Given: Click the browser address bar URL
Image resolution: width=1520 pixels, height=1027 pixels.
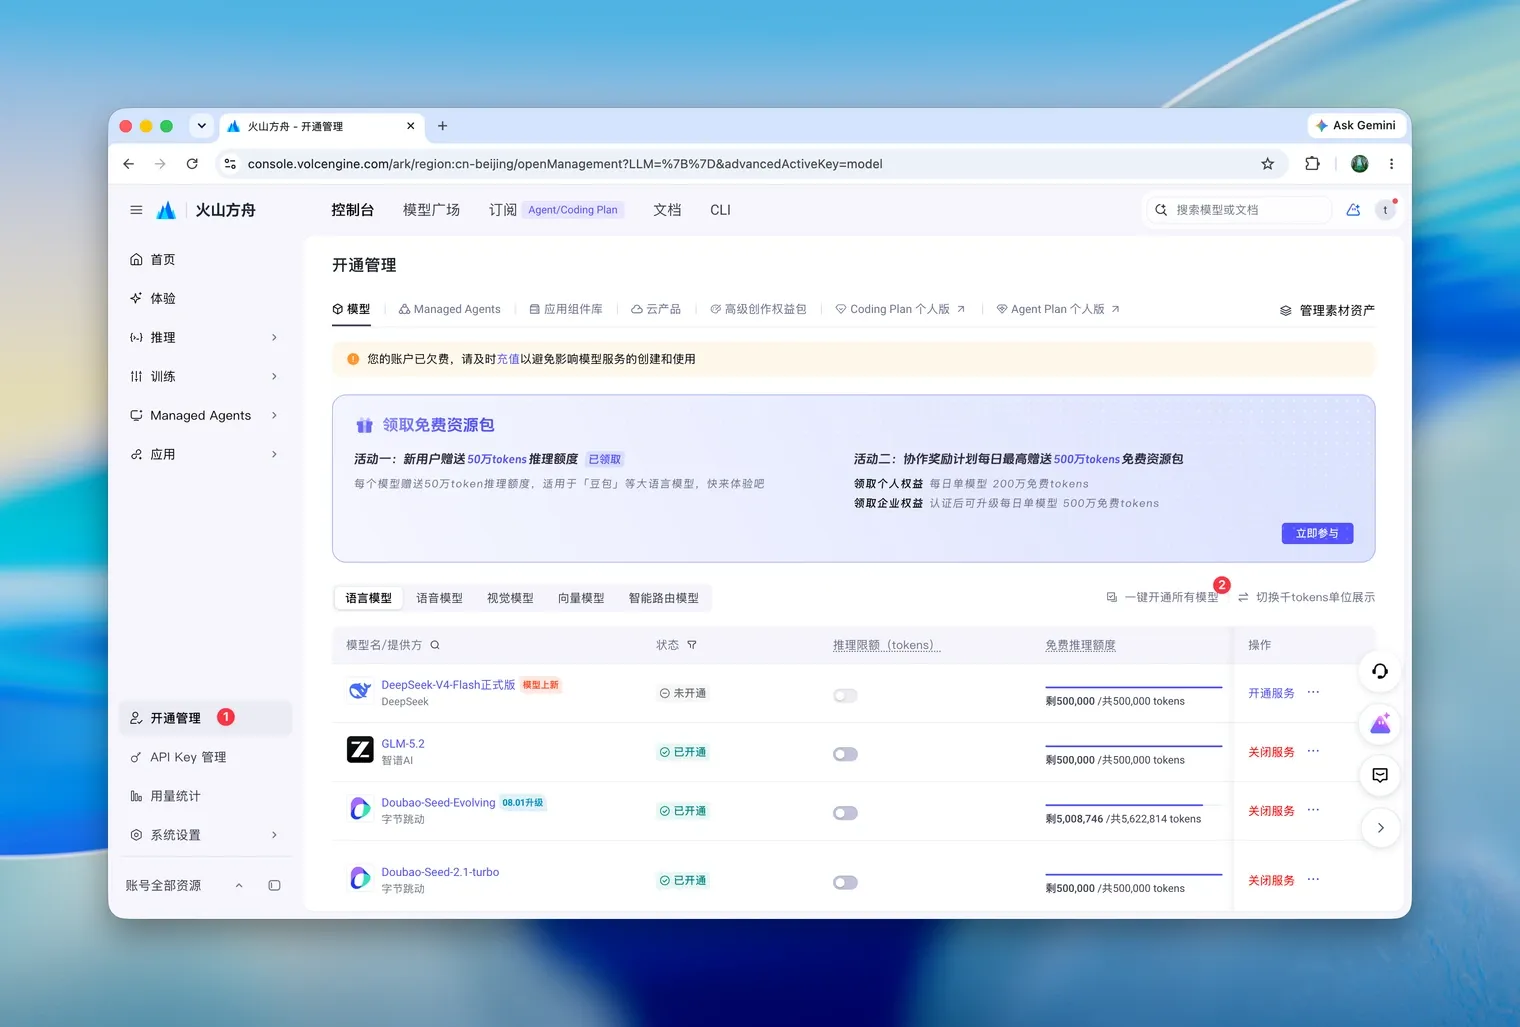Looking at the screenshot, I should (565, 164).
